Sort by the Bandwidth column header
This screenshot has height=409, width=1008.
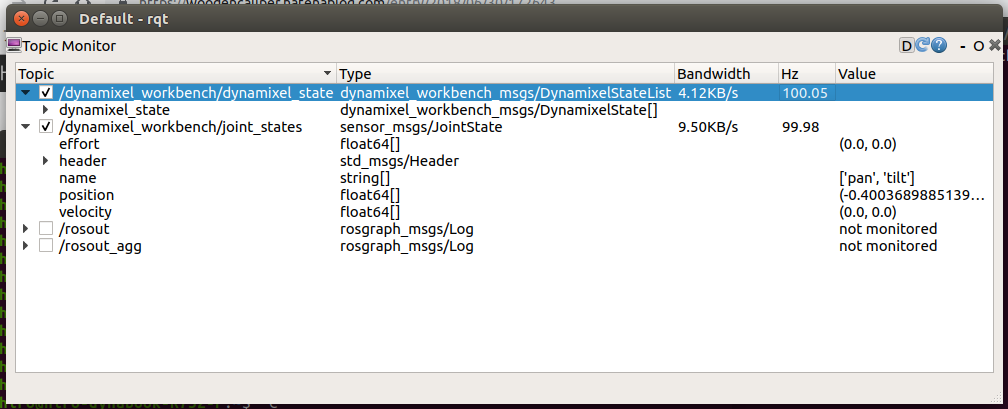click(726, 74)
